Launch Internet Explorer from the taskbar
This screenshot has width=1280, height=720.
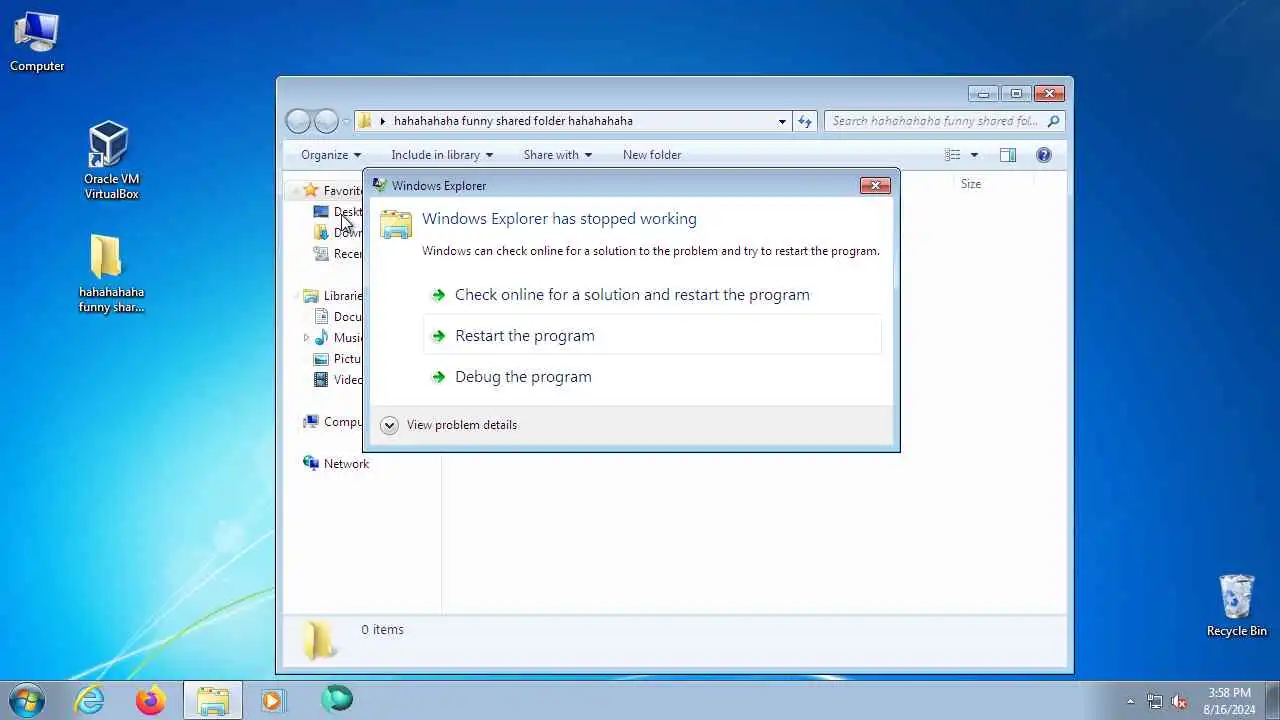tap(90, 700)
